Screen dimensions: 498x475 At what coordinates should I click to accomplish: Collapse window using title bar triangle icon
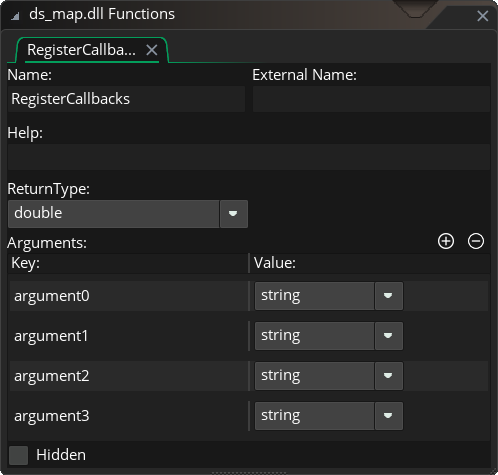(x=15, y=16)
